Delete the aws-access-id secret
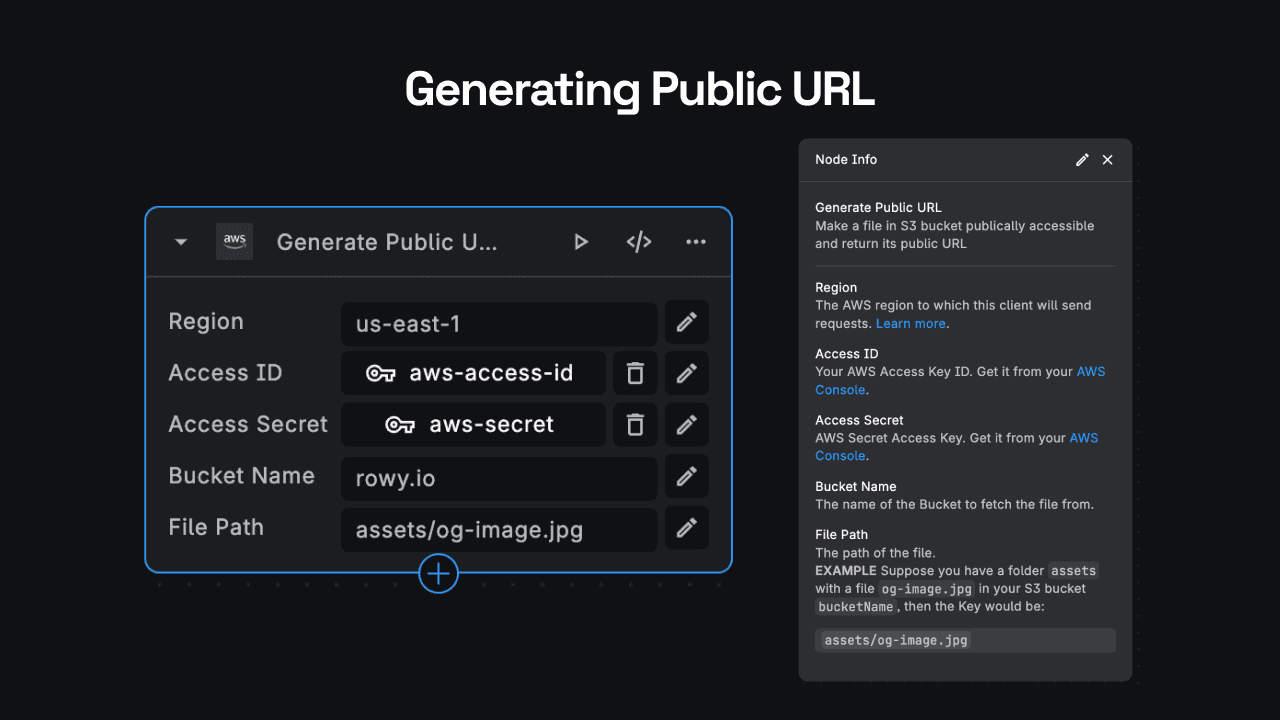The height and width of the screenshot is (720, 1280). pos(635,373)
